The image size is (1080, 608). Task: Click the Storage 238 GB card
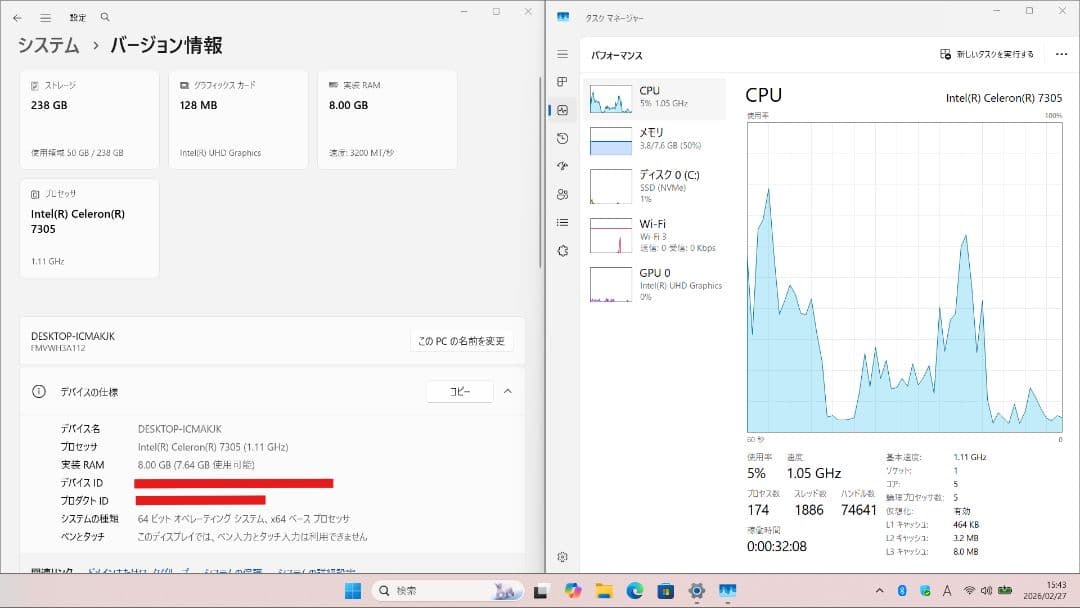click(x=90, y=119)
